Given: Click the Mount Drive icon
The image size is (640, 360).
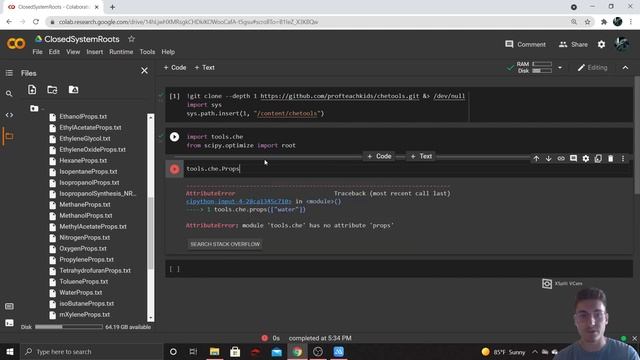Looking at the screenshot, I should point(73,90).
